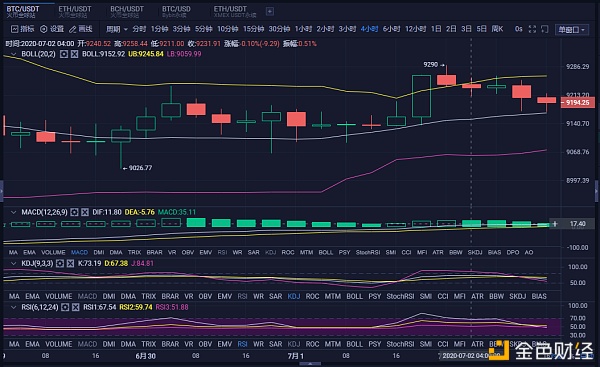Choose TRIX in the bottom RSI strip

(148, 344)
